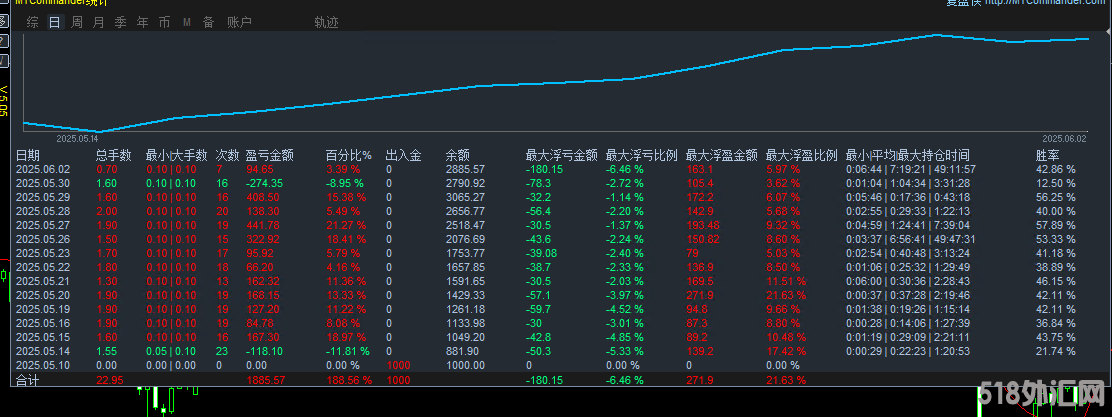The width and height of the screenshot is (1112, 417).
Task: Click the 12.50 % win rate
Action: click(1056, 184)
